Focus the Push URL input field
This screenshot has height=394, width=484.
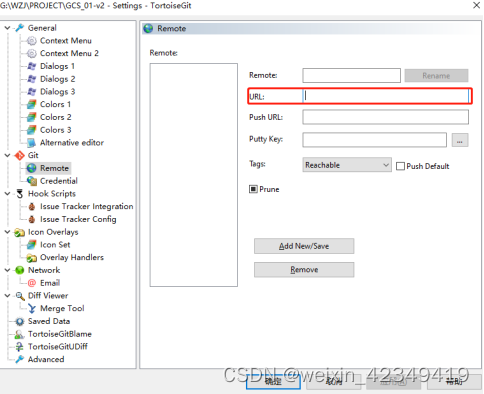385,117
